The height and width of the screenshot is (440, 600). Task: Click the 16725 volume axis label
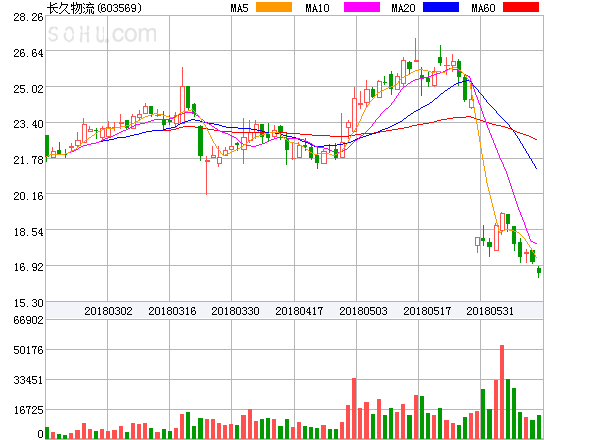(28, 410)
